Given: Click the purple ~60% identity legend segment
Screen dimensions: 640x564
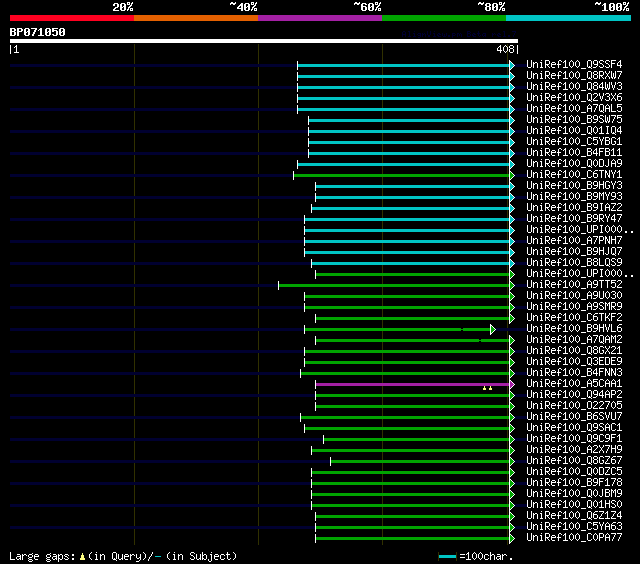Looking at the screenshot, I should 320,18.
